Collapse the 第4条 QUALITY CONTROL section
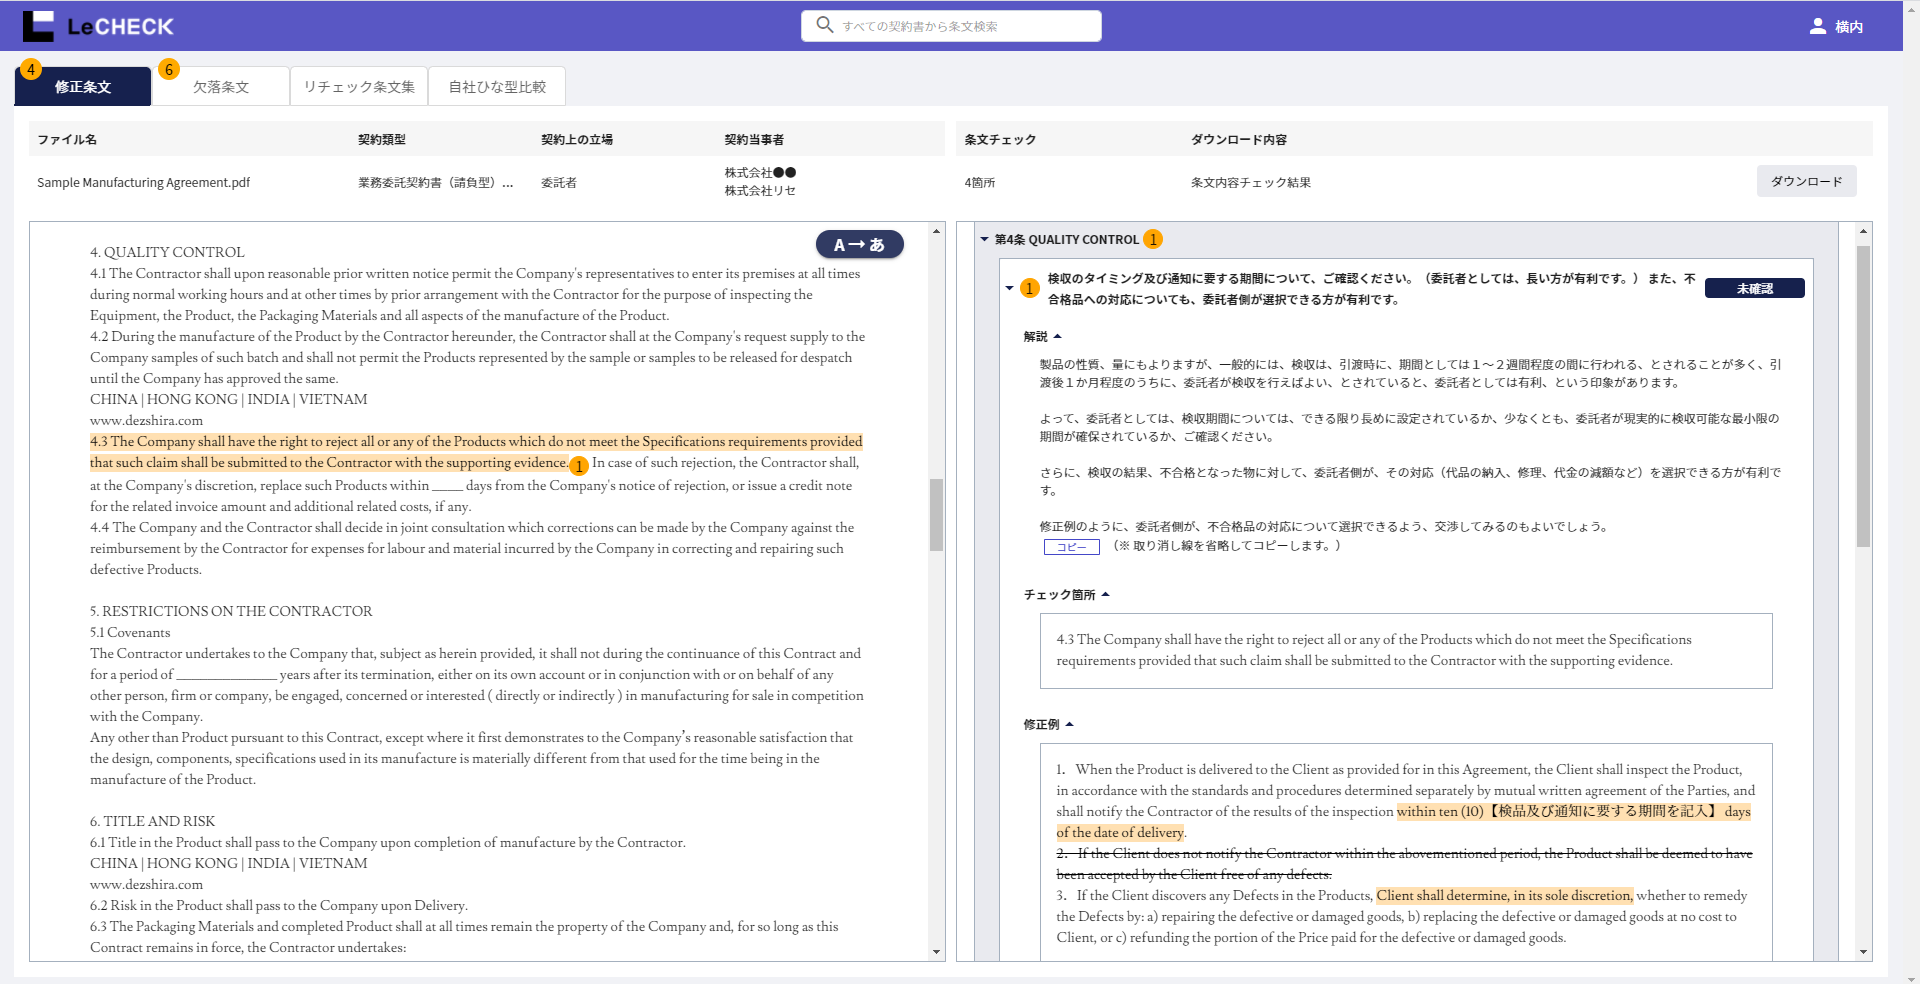 pyautogui.click(x=985, y=239)
